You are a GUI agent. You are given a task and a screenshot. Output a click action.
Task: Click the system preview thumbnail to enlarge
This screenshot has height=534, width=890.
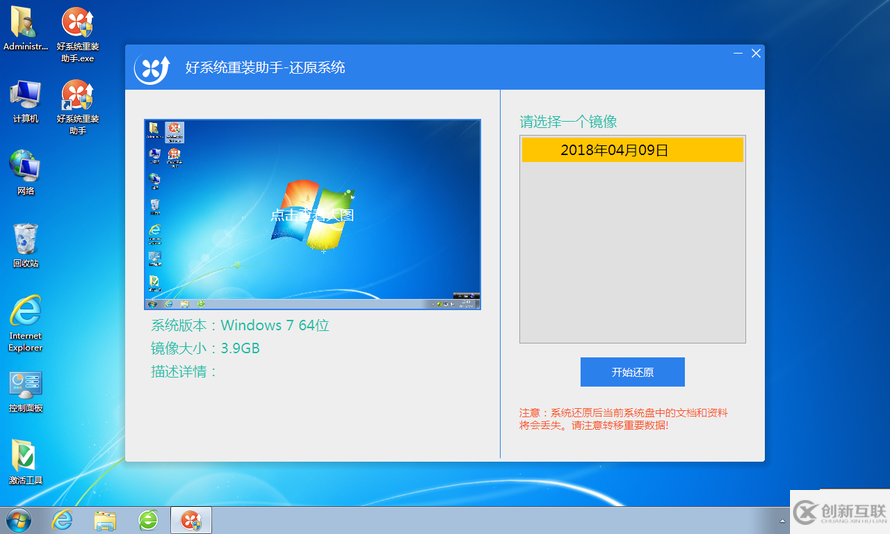[x=312, y=215]
